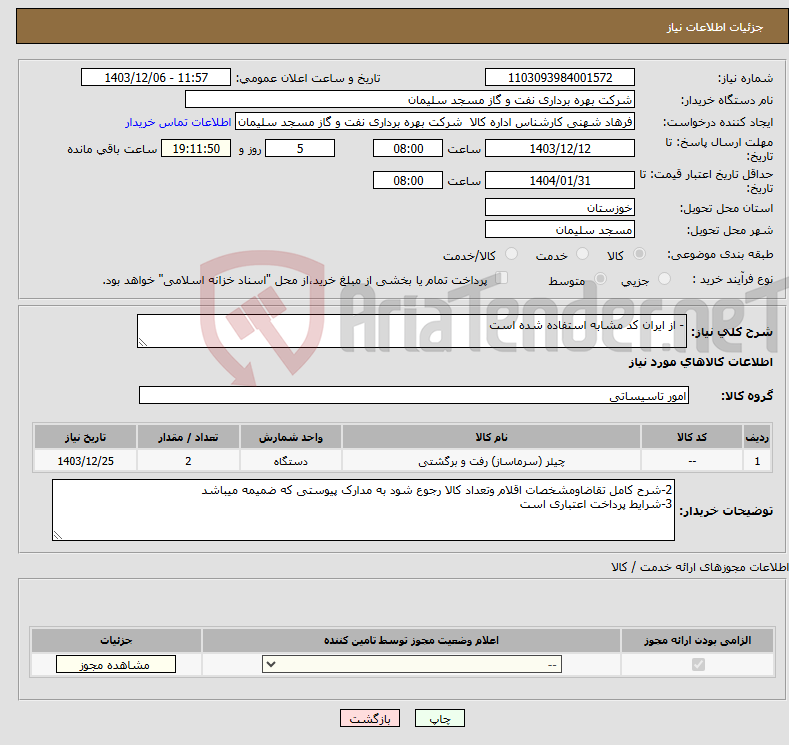This screenshot has width=789, height=745.
Task: Click the request creator field فرهاد شهنی
Action: (435, 122)
